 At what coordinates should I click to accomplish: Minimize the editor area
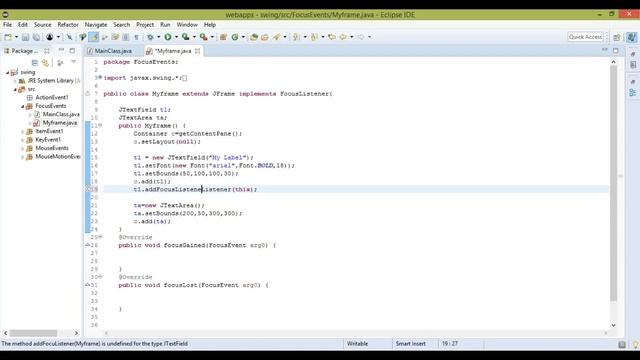click(604, 50)
